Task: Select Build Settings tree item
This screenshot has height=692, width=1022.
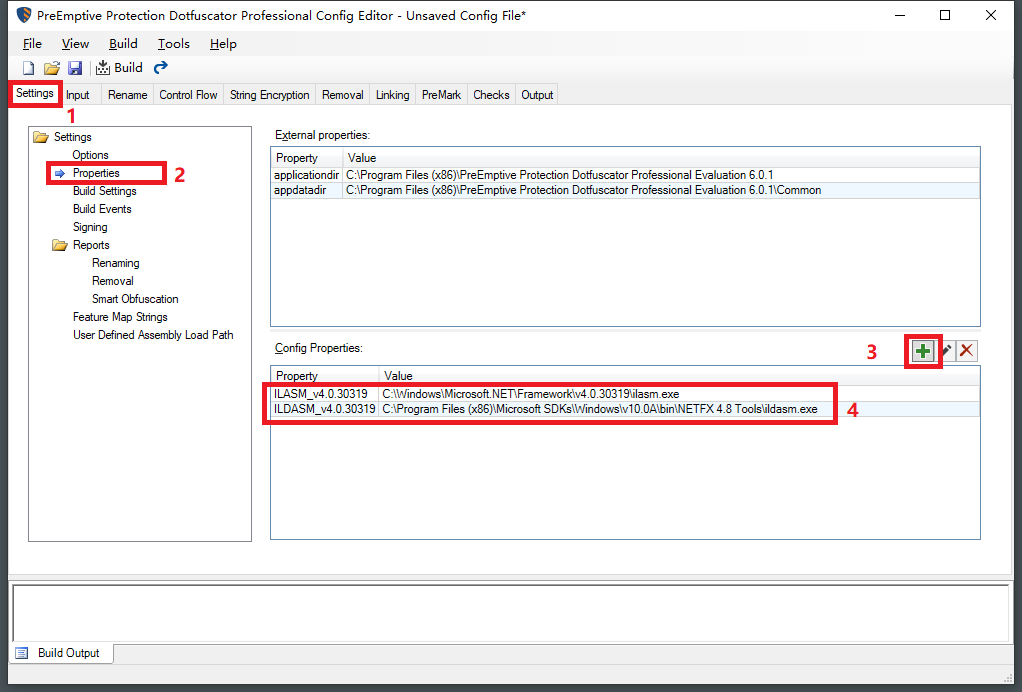Action: pyautogui.click(x=104, y=191)
